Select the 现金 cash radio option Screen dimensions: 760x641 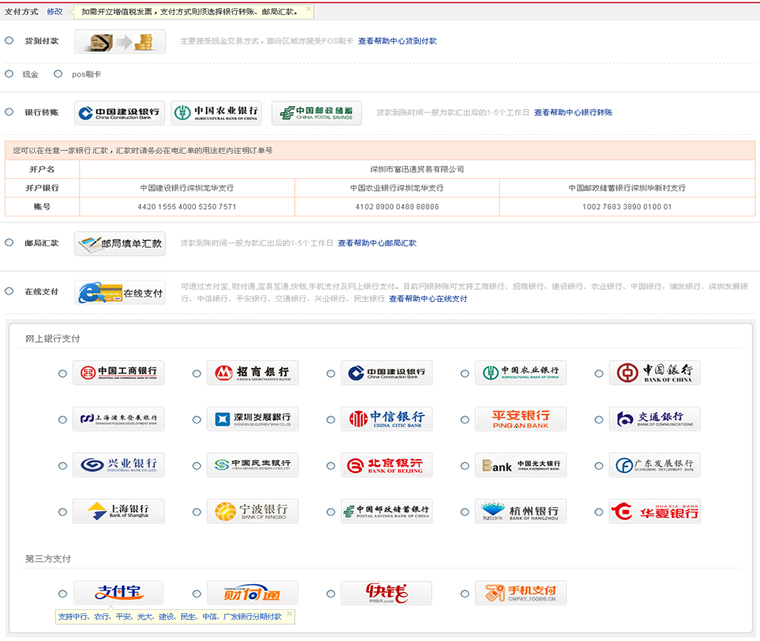click(x=9, y=74)
